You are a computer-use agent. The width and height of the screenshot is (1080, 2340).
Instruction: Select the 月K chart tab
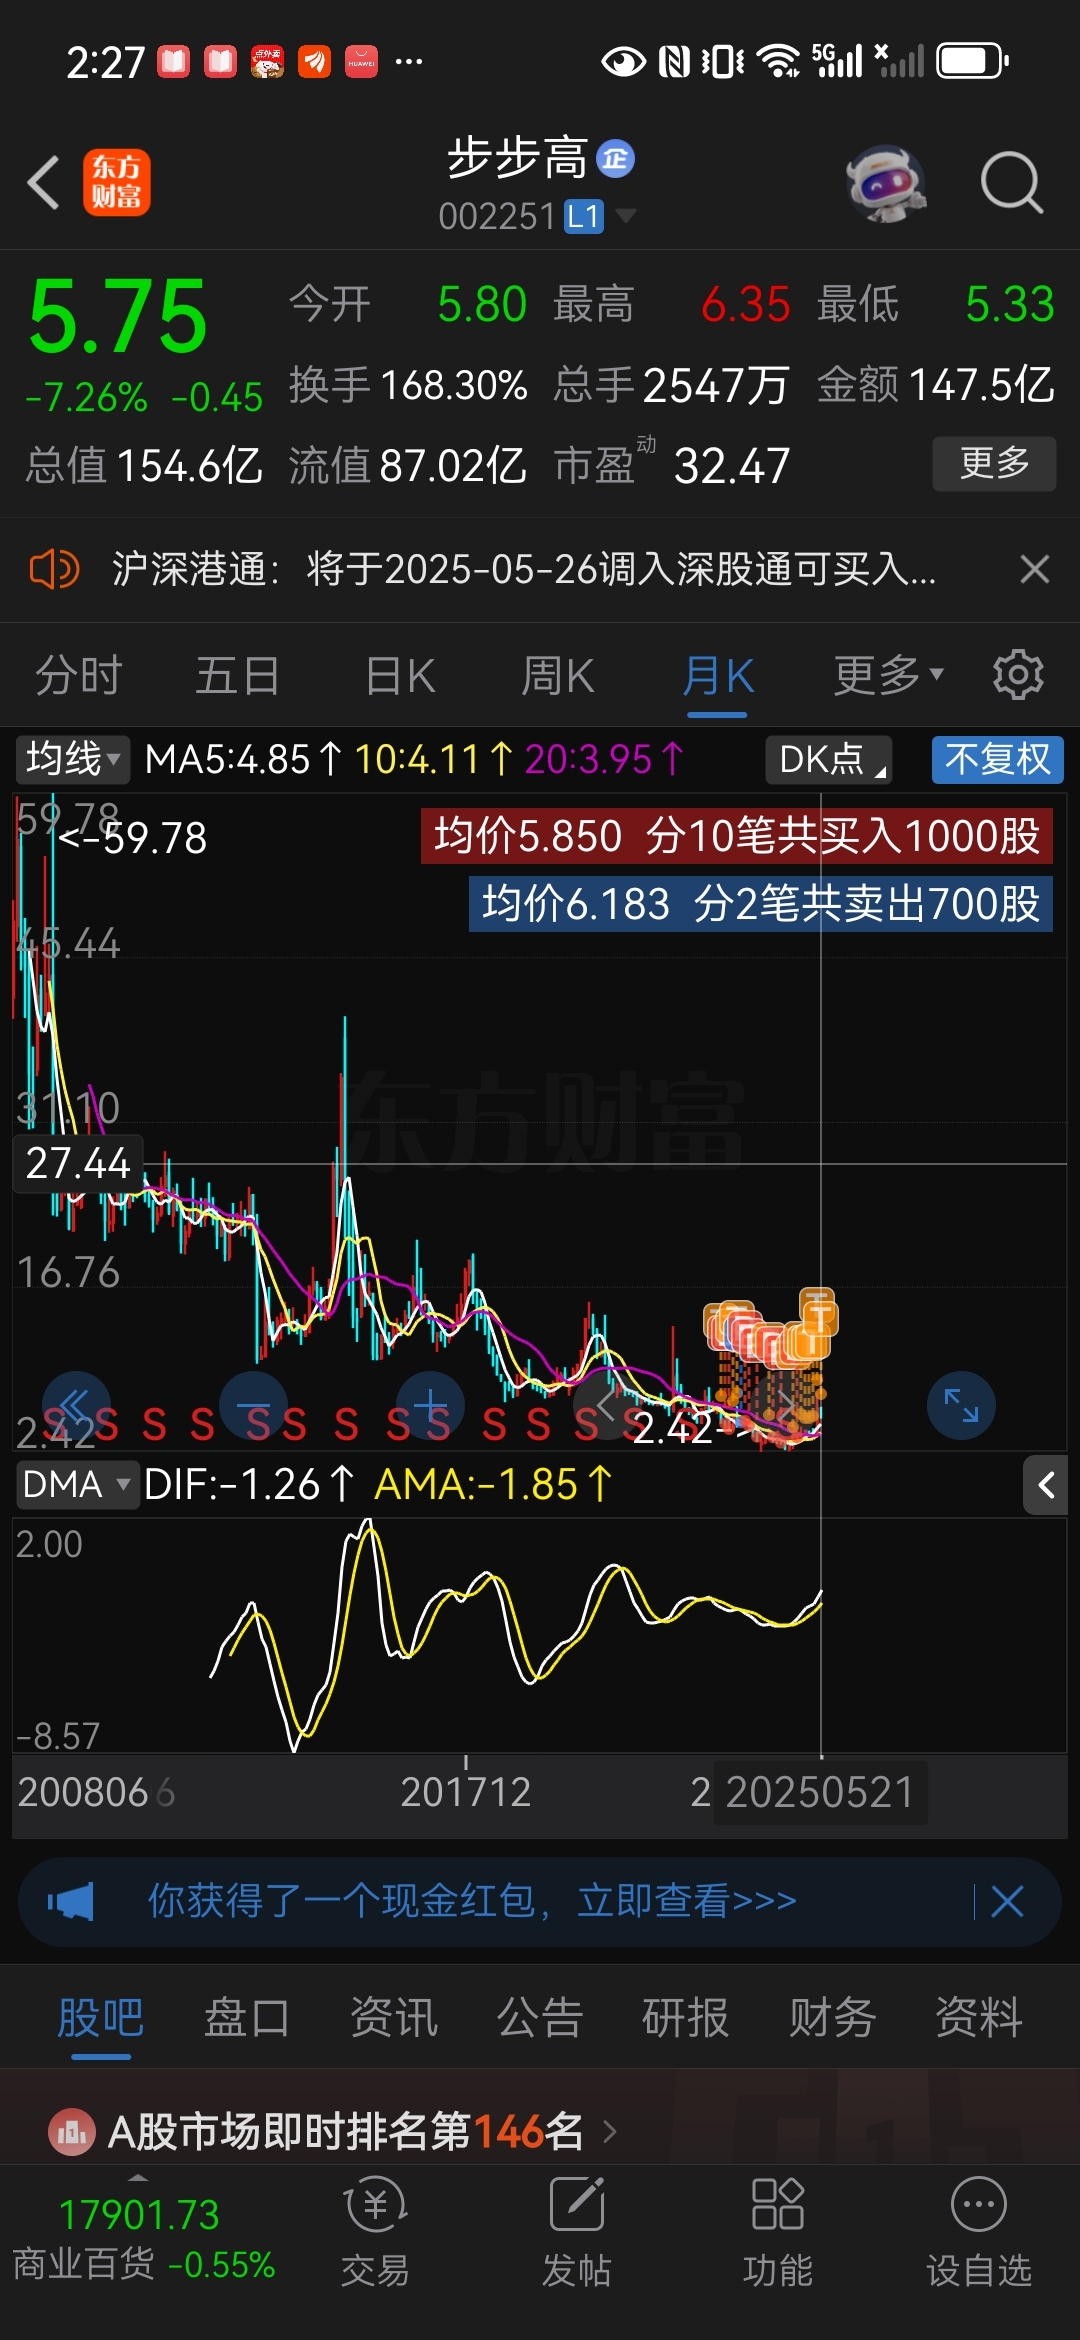pyautogui.click(x=717, y=675)
